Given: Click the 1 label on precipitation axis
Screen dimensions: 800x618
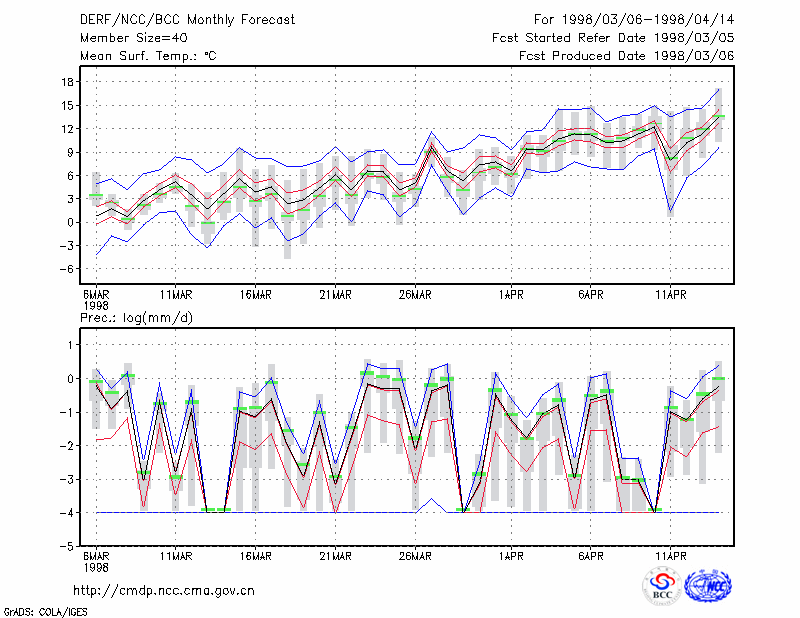Looking at the screenshot, I should [x=70, y=345].
